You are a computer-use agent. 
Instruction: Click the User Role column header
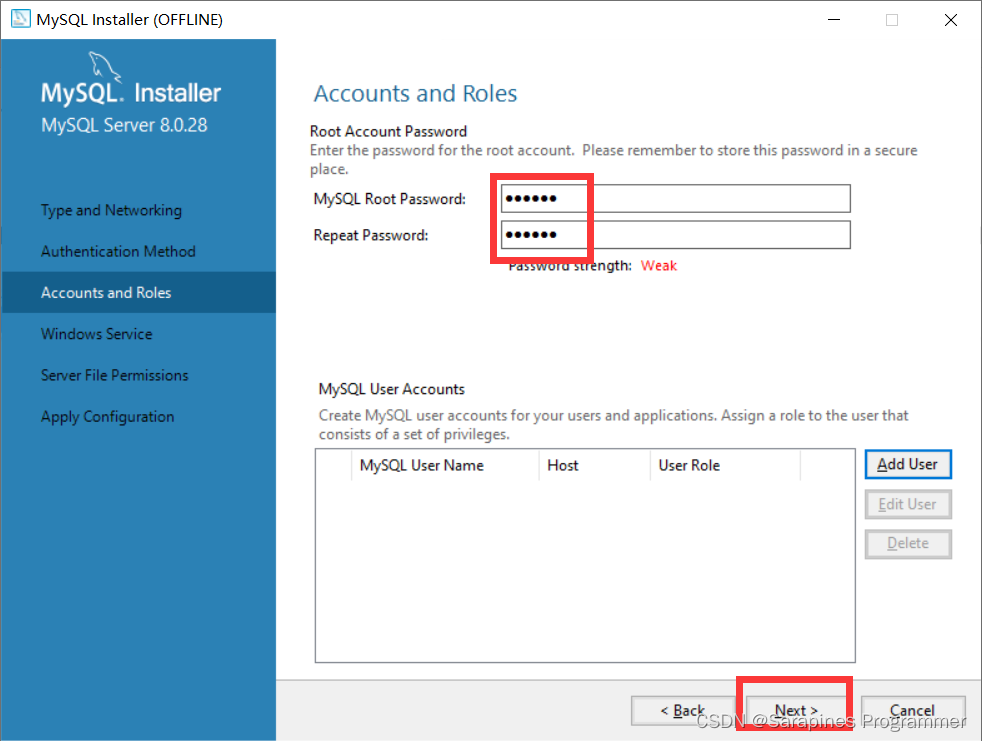tap(688, 465)
